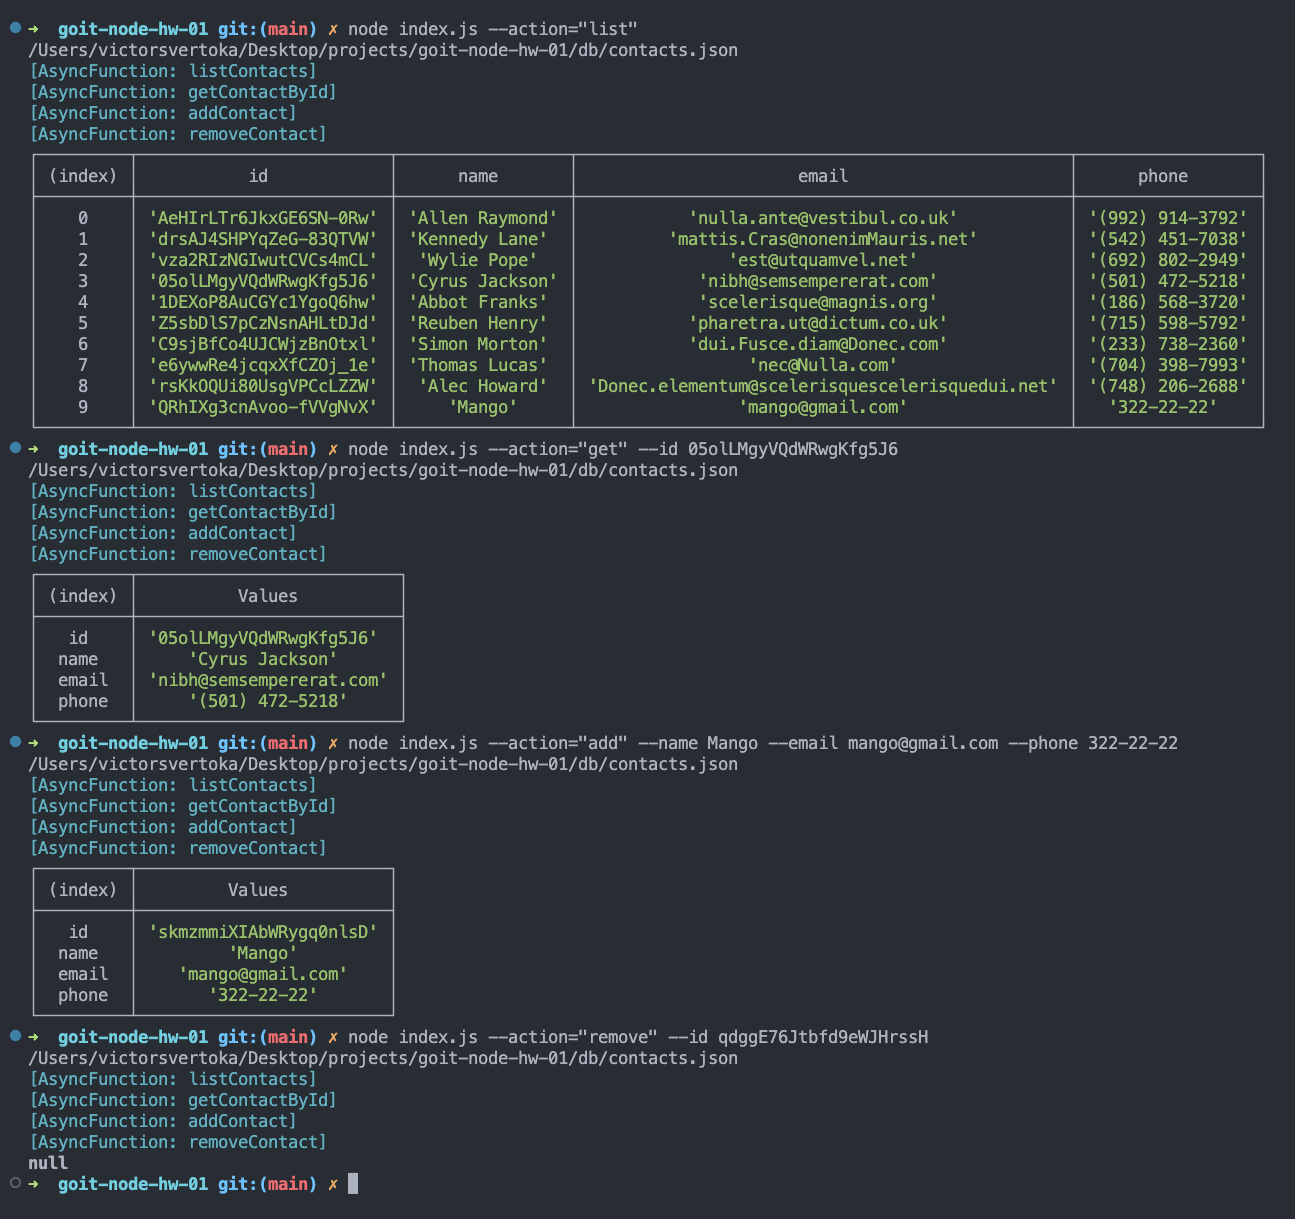This screenshot has height=1219, width=1295.
Task: Click the id 'qdggE76Jtbfd9eWJHrssH' in the remove command
Action: pos(823,1037)
